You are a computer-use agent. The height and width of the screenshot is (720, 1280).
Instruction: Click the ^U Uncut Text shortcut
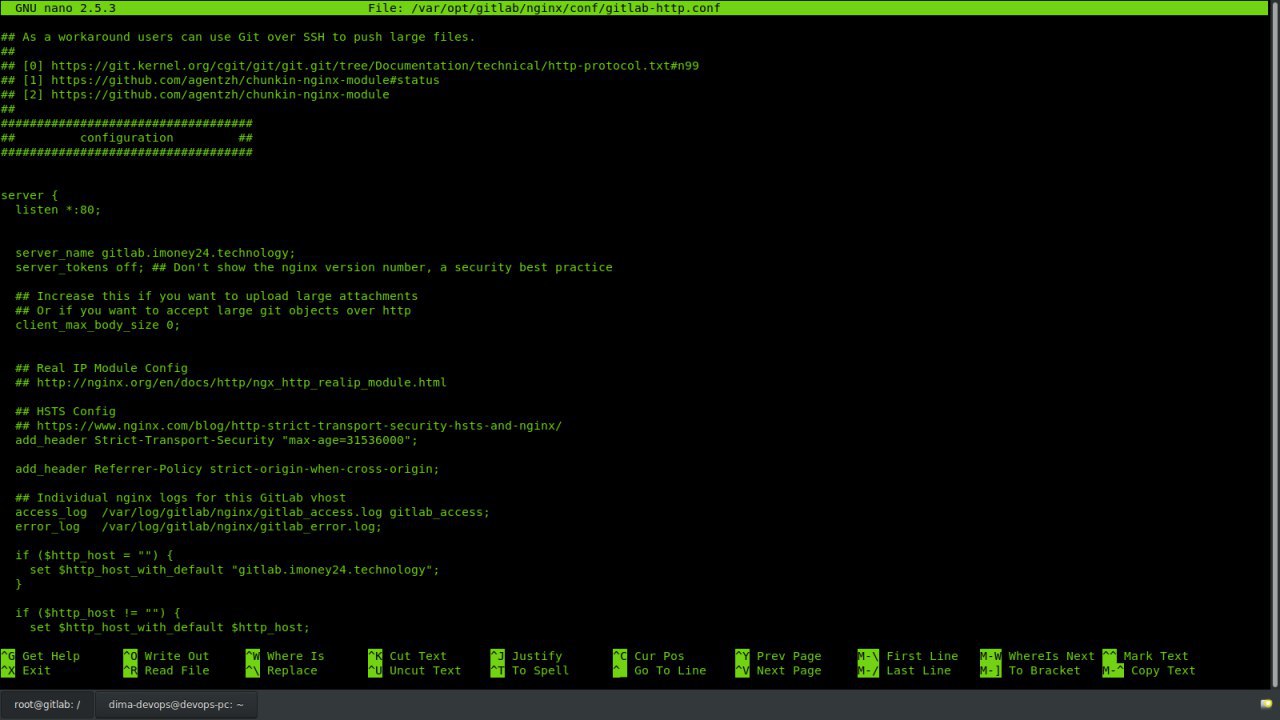tap(414, 671)
